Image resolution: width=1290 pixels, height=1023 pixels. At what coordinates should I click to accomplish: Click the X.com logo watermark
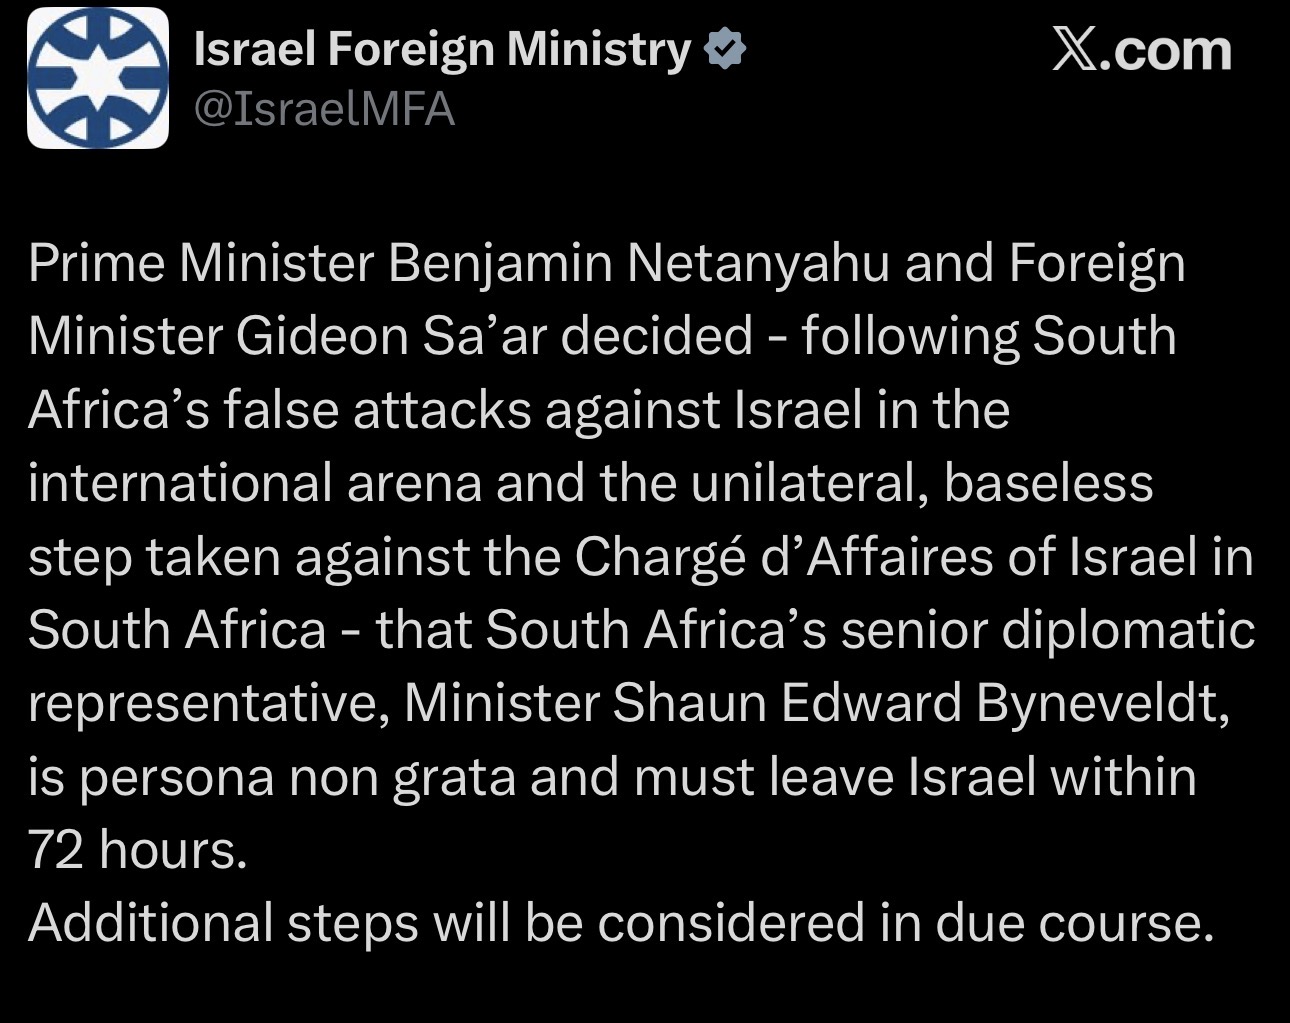tap(1141, 50)
